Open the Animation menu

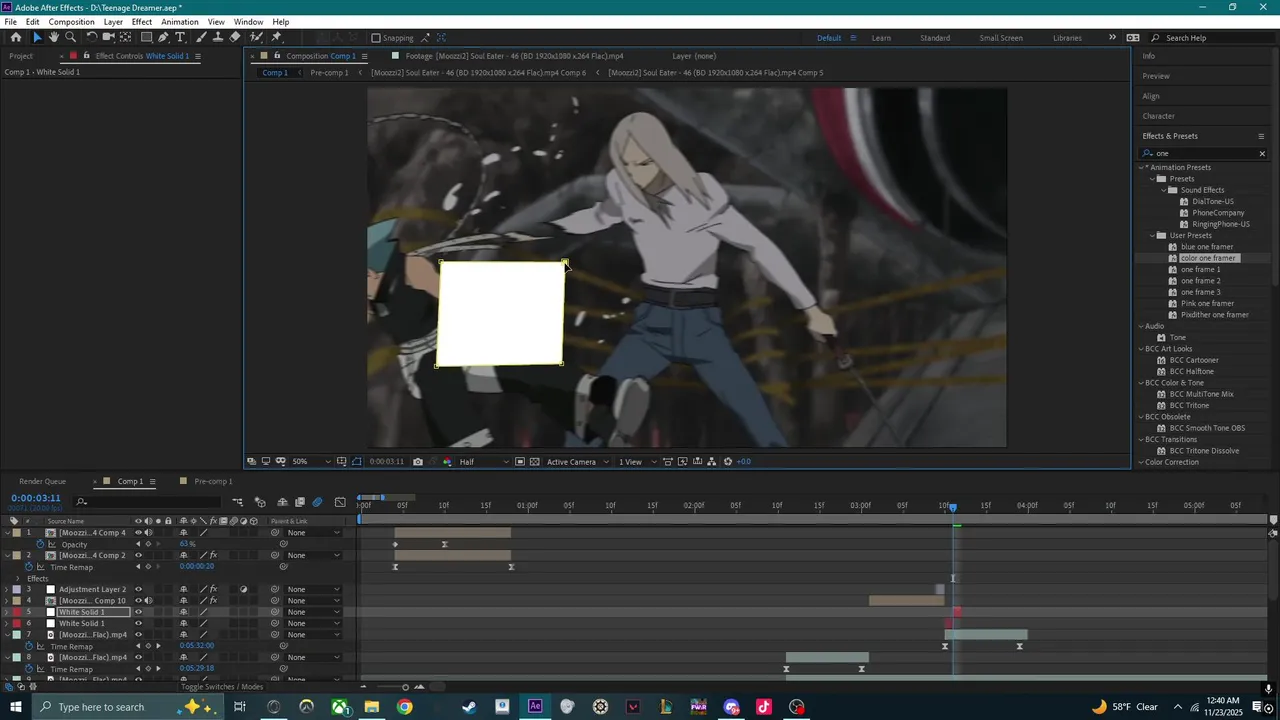pyautogui.click(x=180, y=22)
